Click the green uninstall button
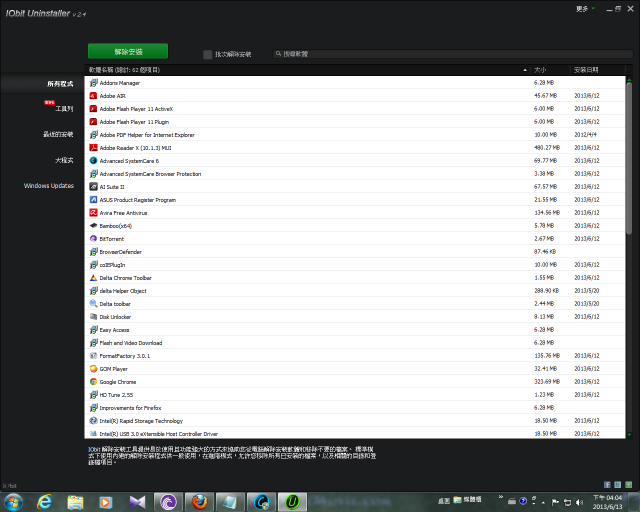This screenshot has width=640, height=512. tap(128, 51)
